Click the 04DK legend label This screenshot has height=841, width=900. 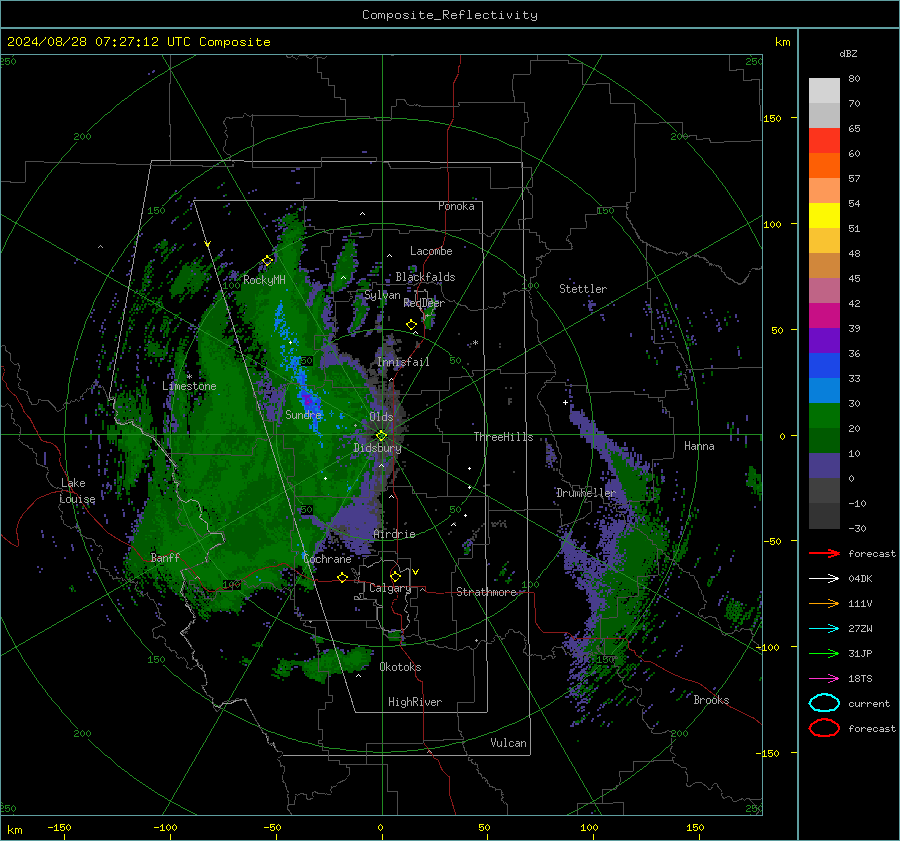[860, 579]
